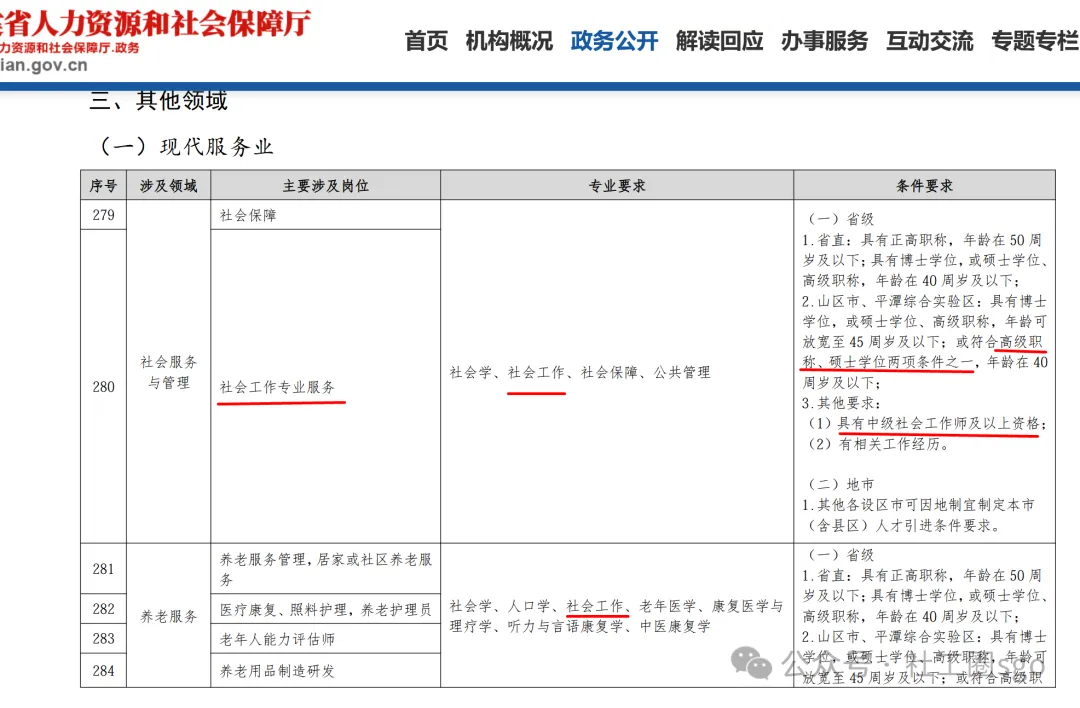Select the 政务公开 navigation tab
The image size is (1080, 708).
pos(614,41)
